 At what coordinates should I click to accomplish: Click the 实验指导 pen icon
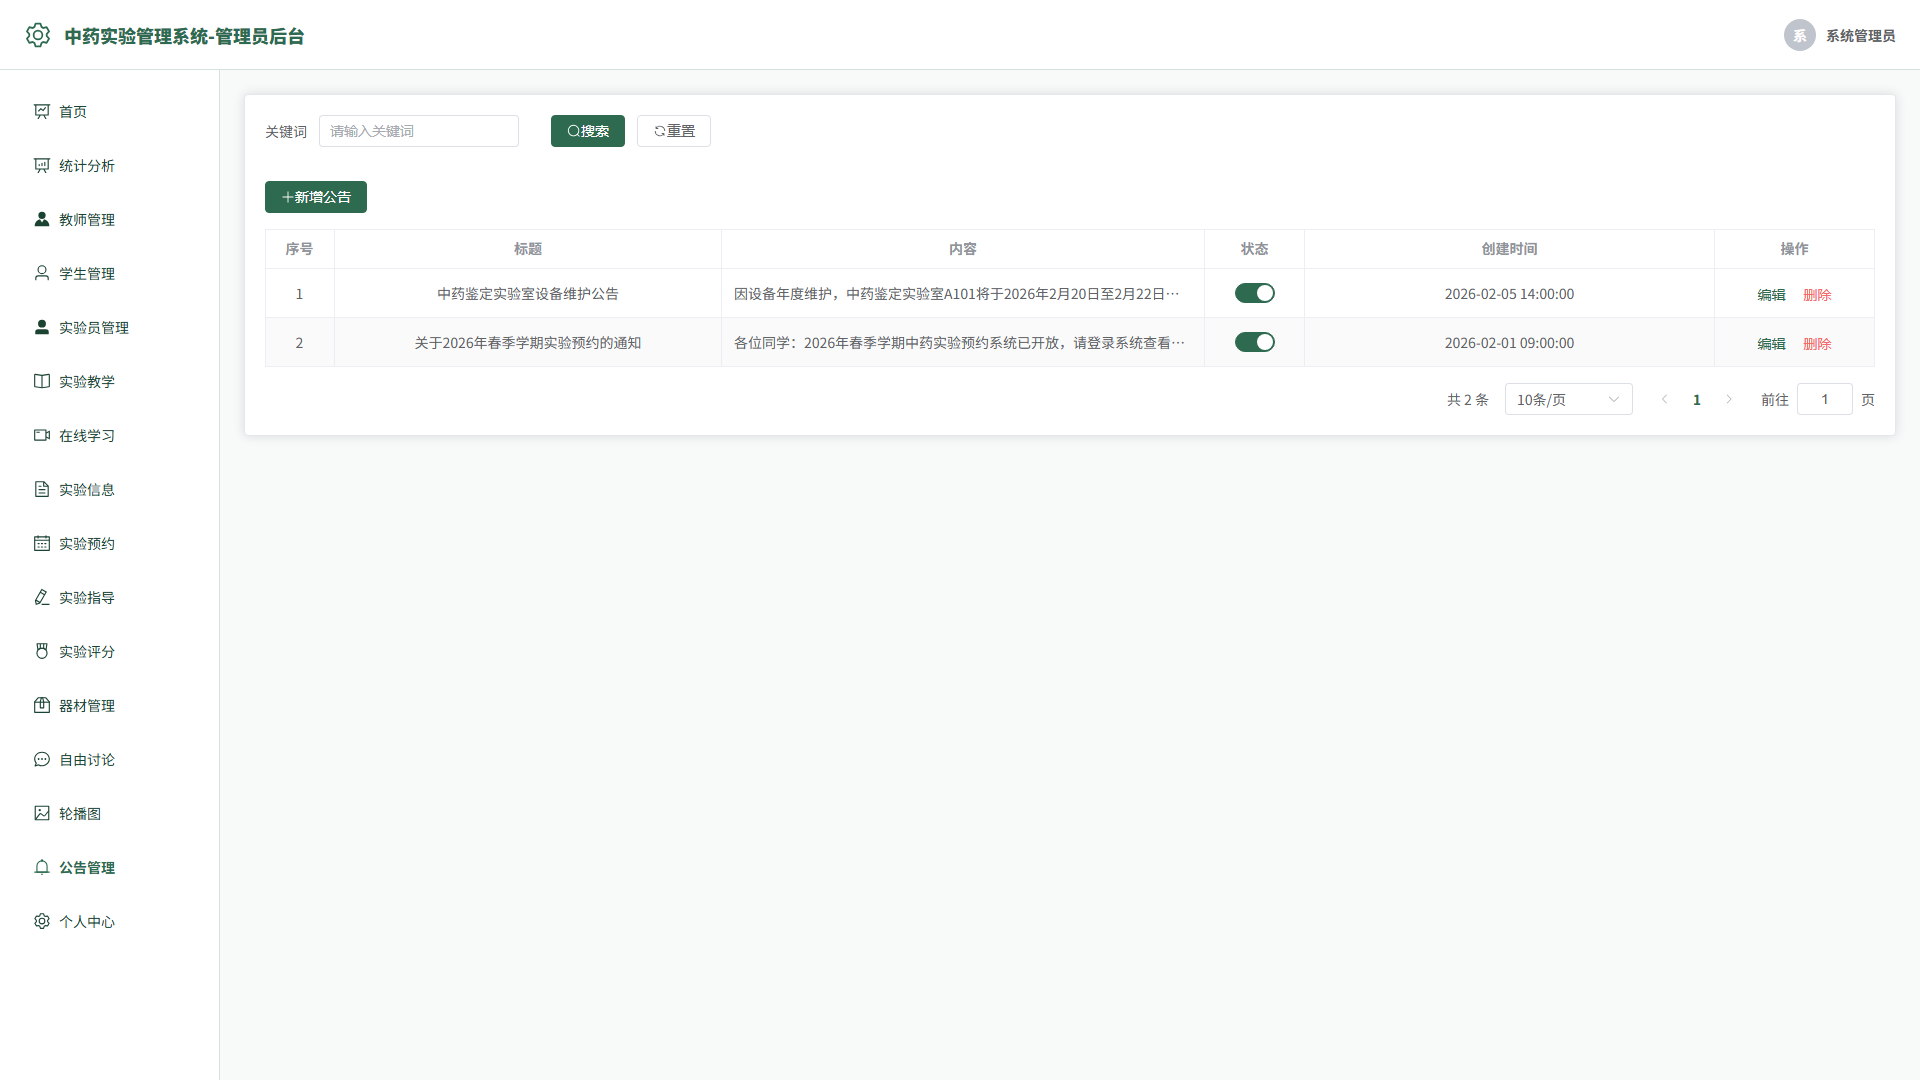click(x=42, y=597)
